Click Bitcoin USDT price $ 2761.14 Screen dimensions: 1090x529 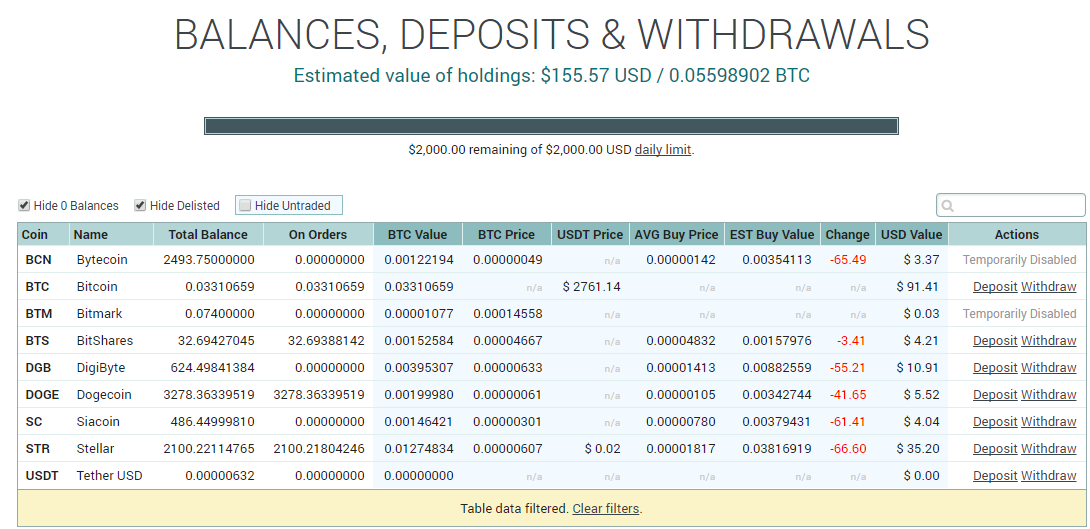(x=591, y=286)
